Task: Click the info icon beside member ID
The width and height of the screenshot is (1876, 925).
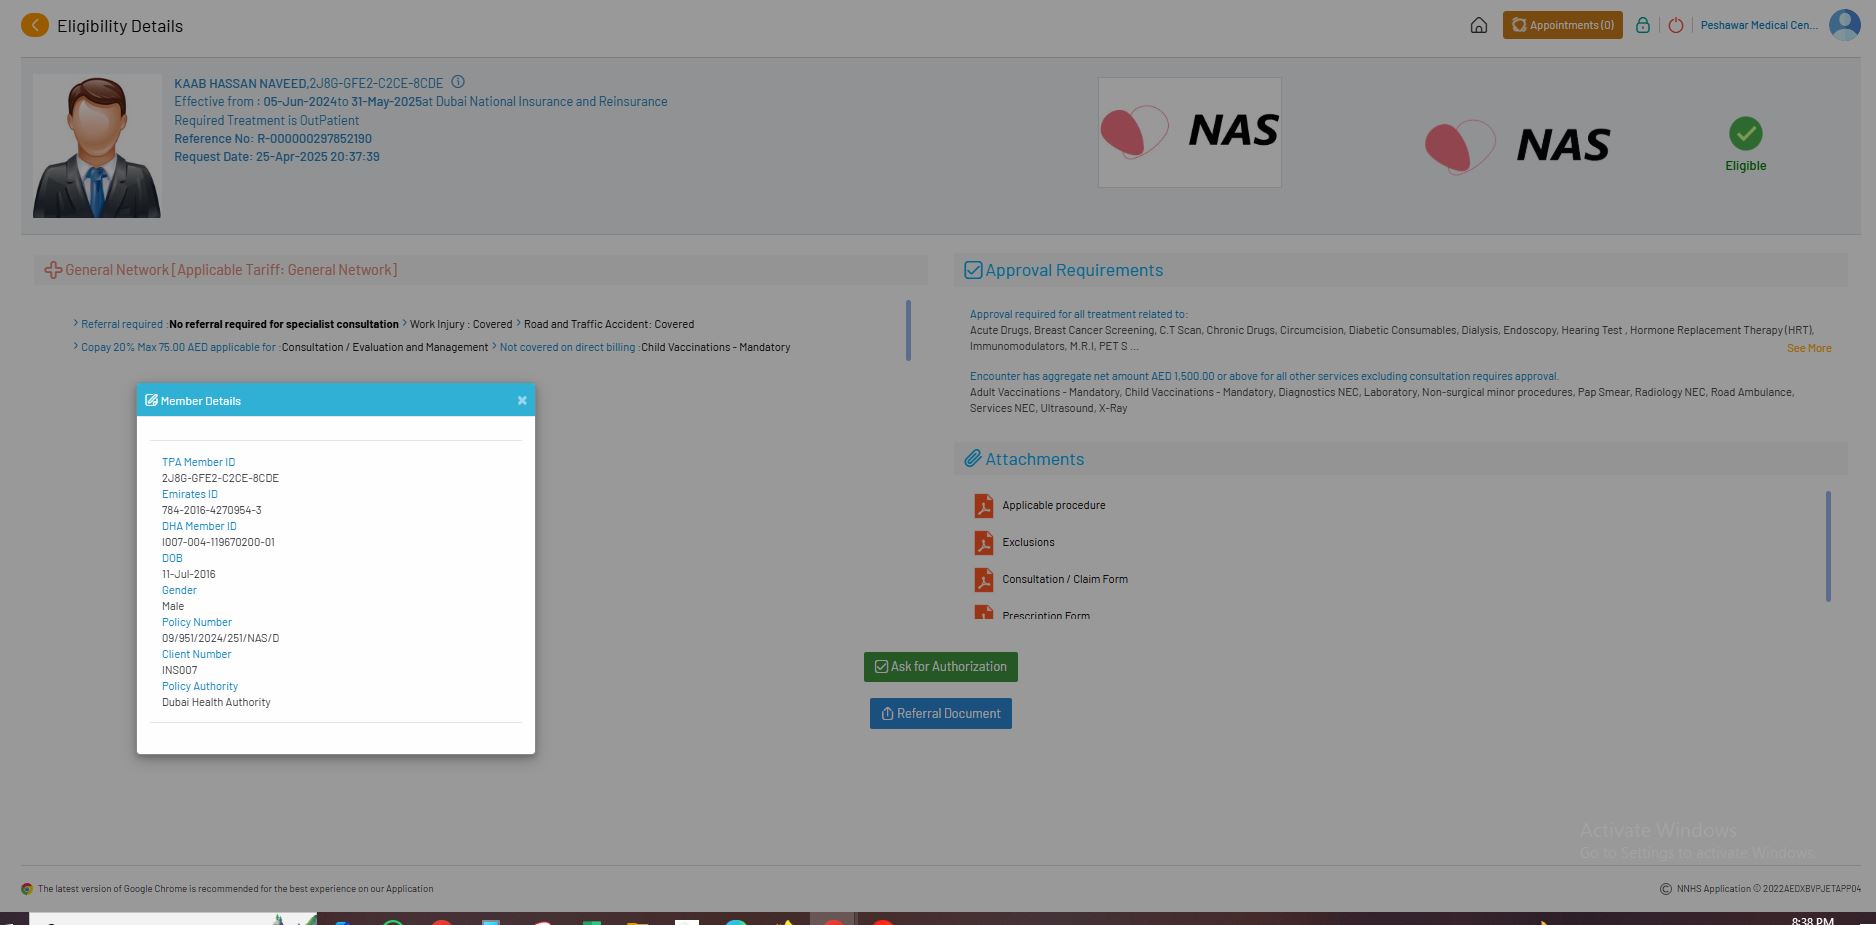Action: (x=458, y=82)
